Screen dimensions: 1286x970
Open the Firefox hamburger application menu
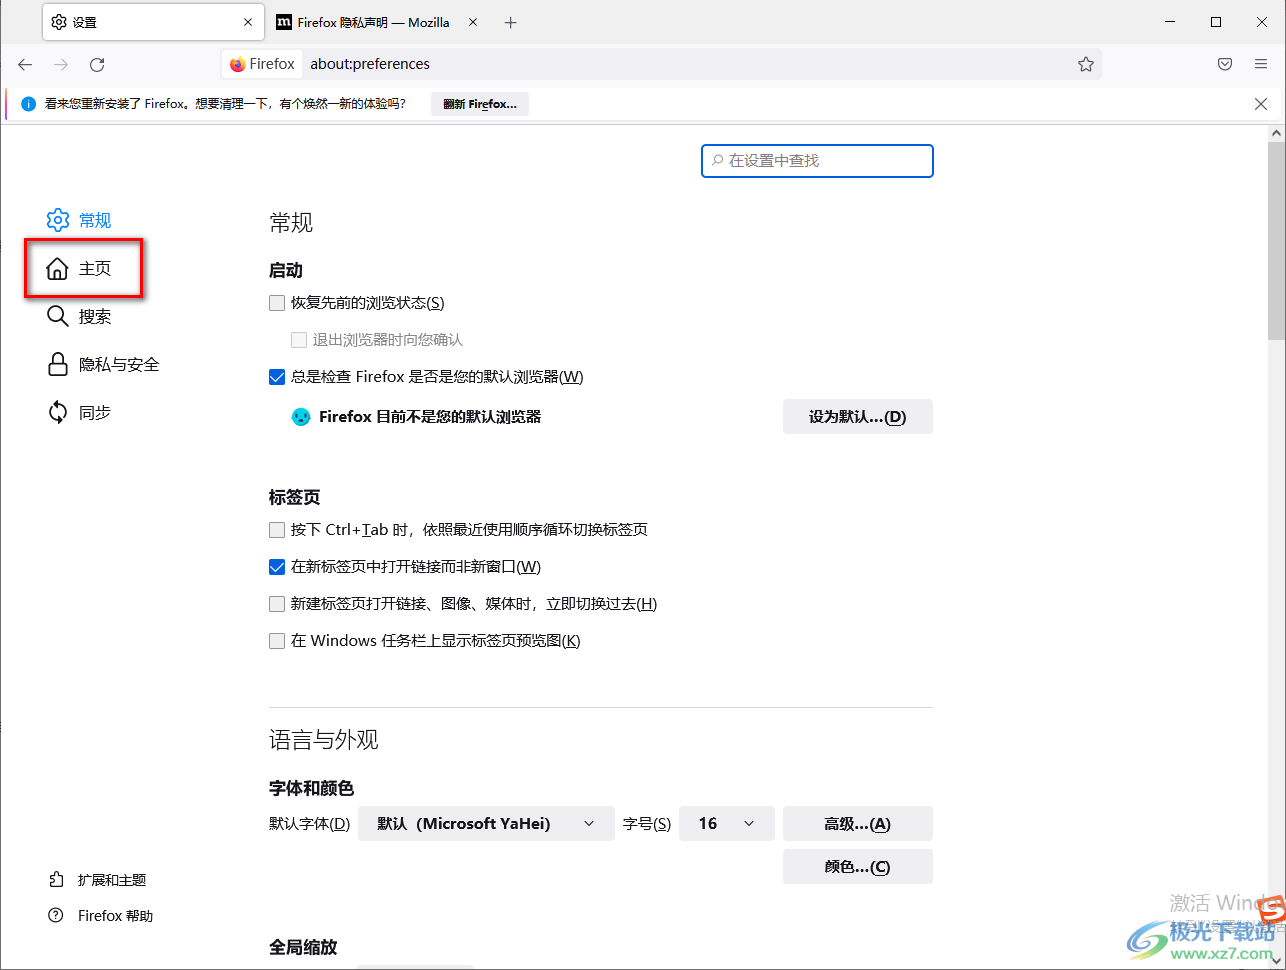(x=1261, y=64)
